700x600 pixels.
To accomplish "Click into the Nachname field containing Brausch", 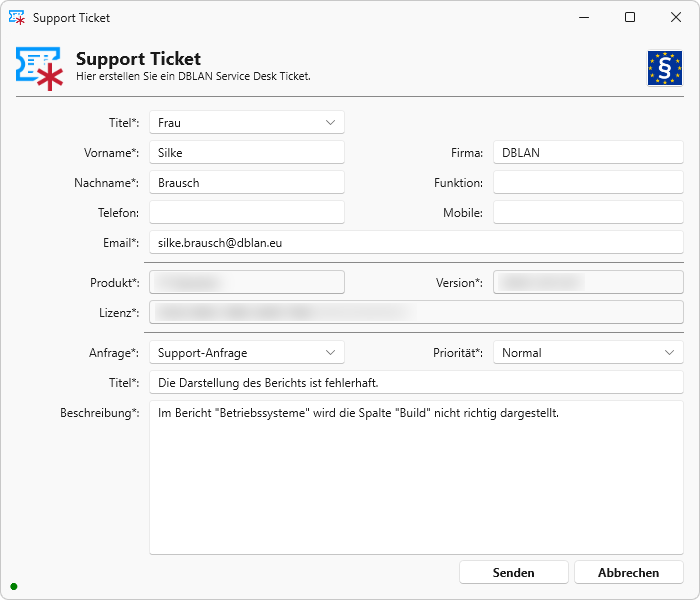I will (247, 182).
